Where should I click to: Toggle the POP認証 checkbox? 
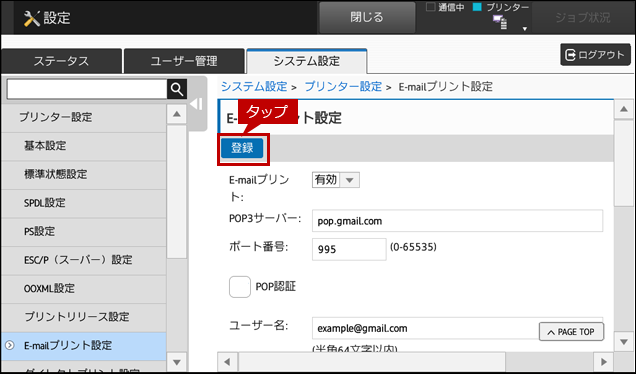tap(240, 287)
